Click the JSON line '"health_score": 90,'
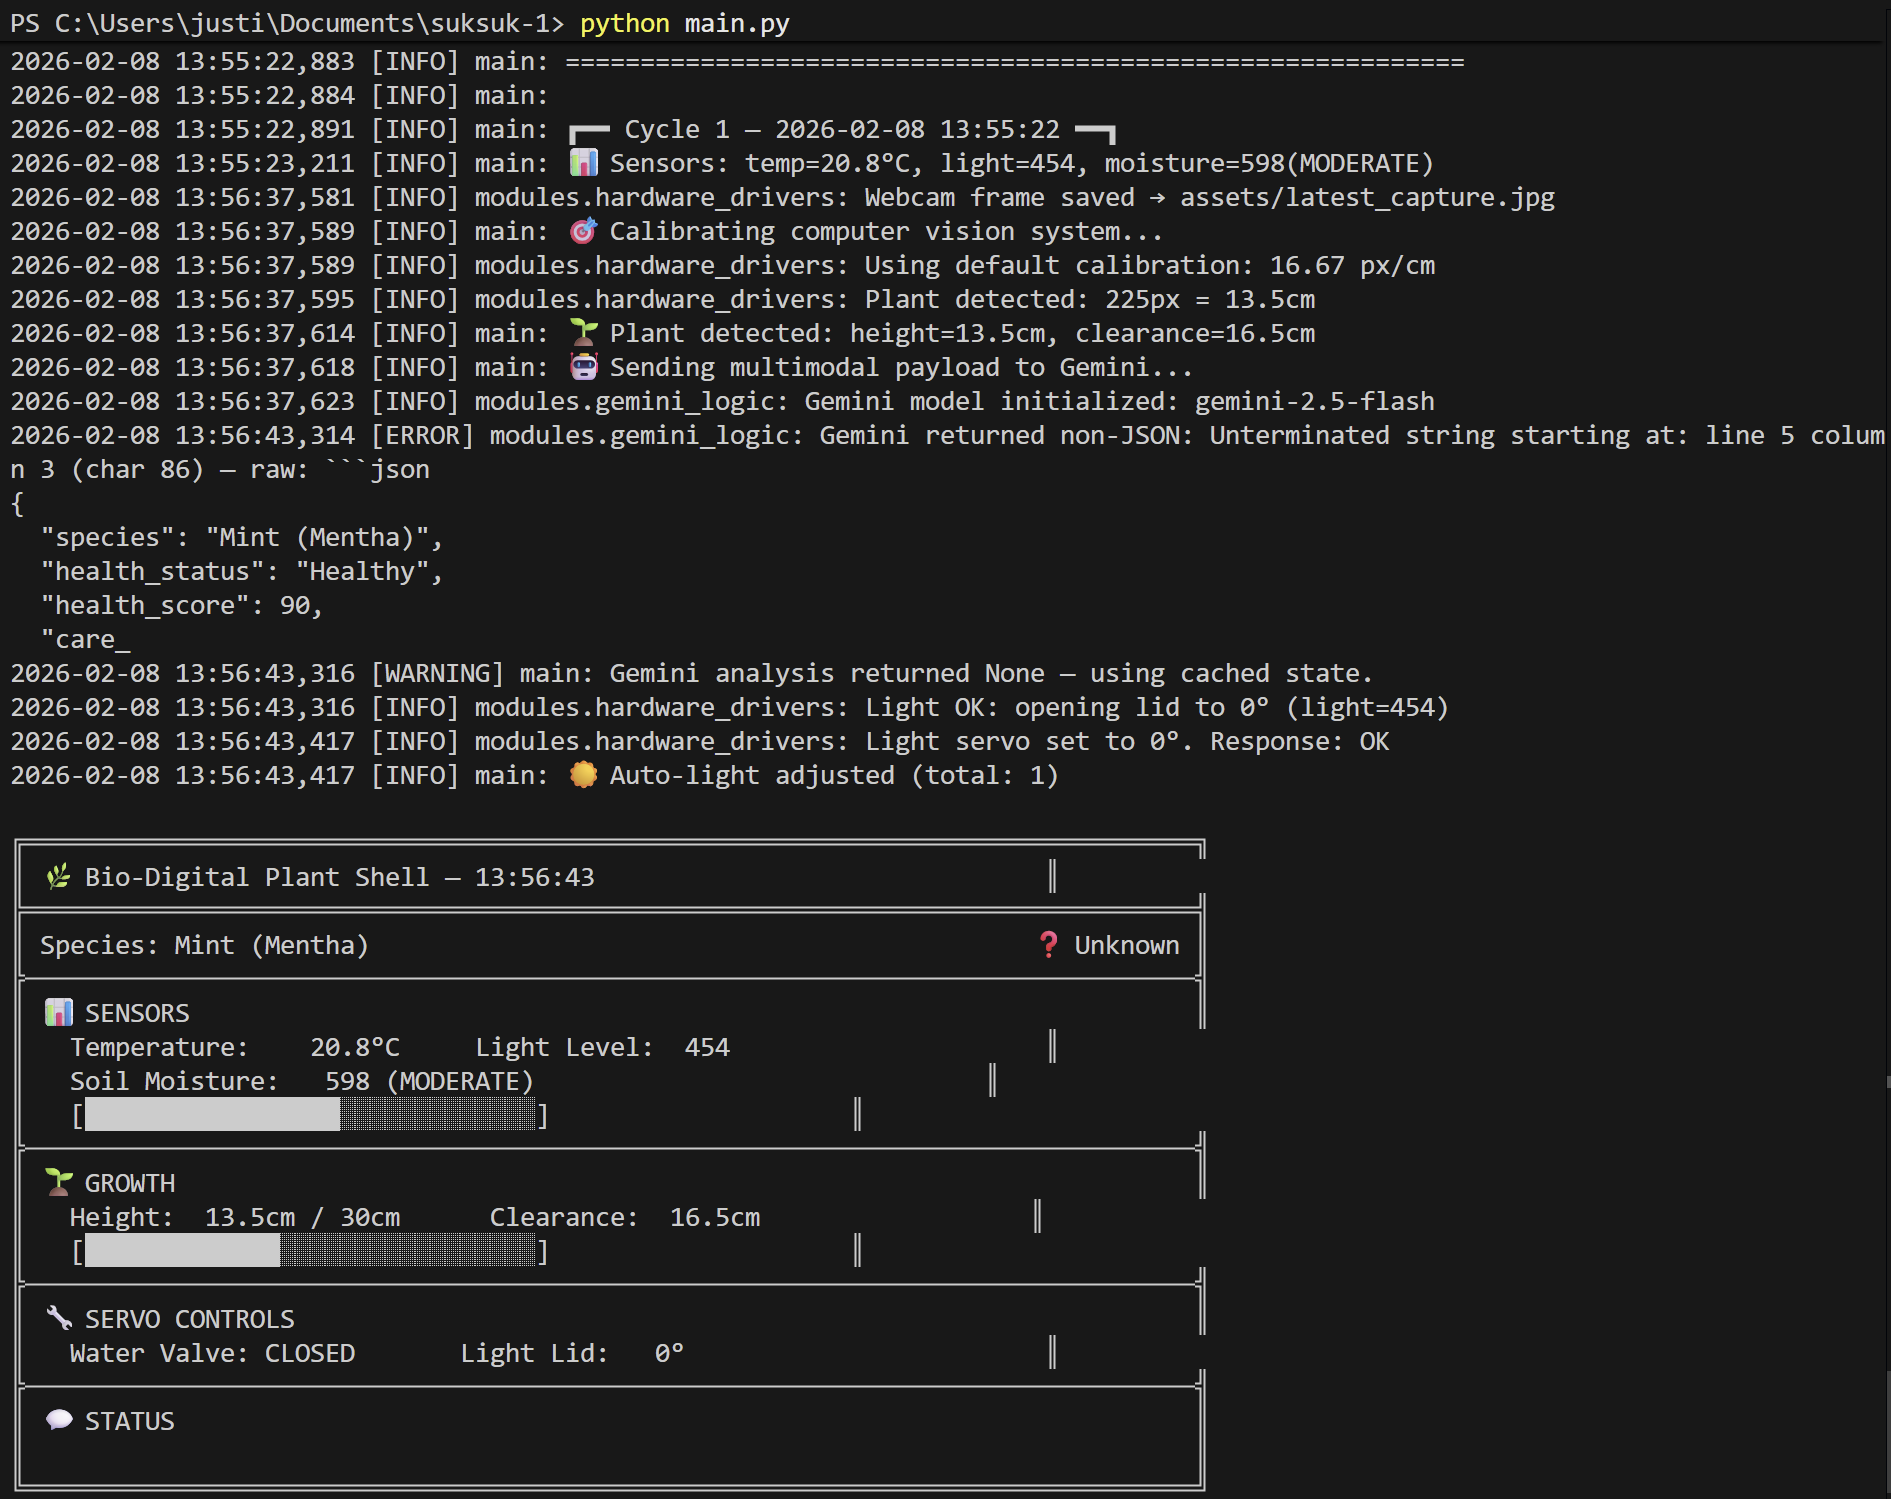This screenshot has width=1891, height=1499. [182, 605]
